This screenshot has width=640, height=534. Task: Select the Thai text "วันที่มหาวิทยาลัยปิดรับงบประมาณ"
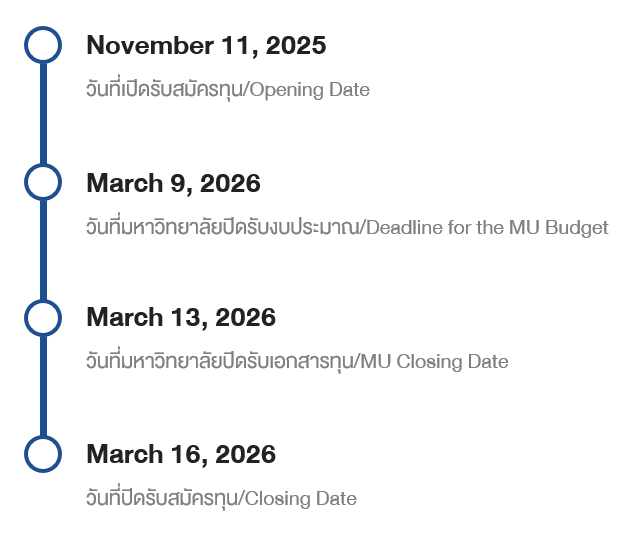coord(223,227)
